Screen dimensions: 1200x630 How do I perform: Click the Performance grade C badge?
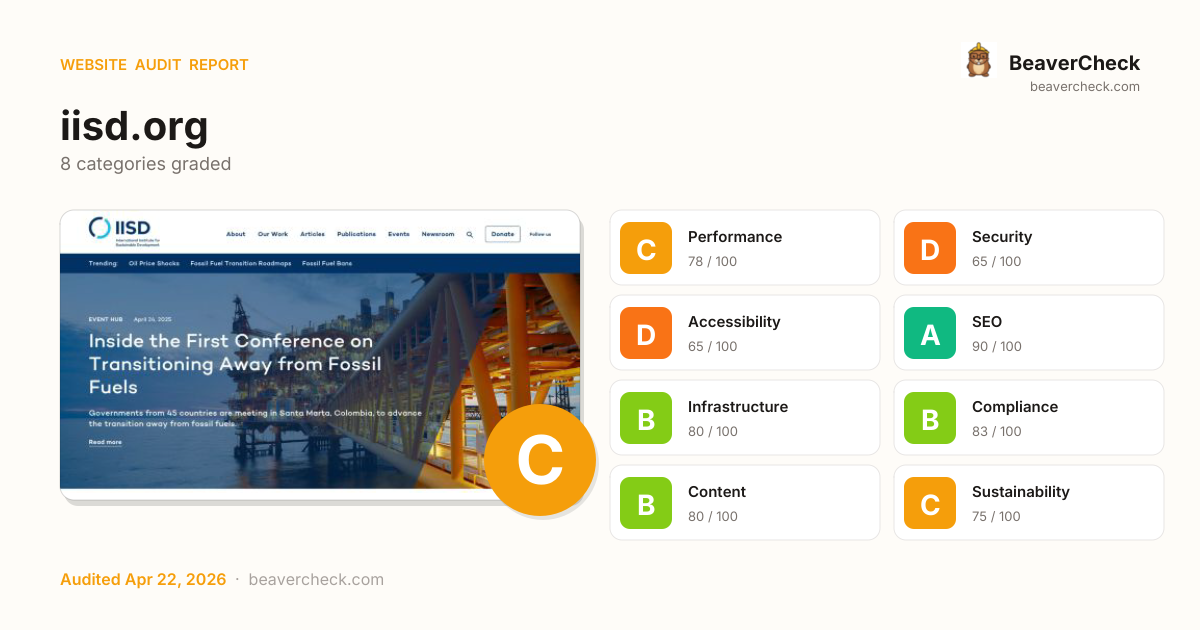coord(646,248)
